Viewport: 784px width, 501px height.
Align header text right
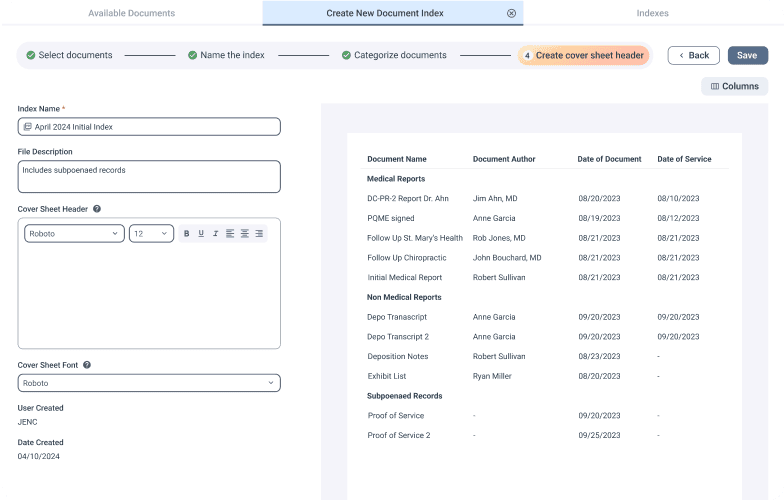259,234
